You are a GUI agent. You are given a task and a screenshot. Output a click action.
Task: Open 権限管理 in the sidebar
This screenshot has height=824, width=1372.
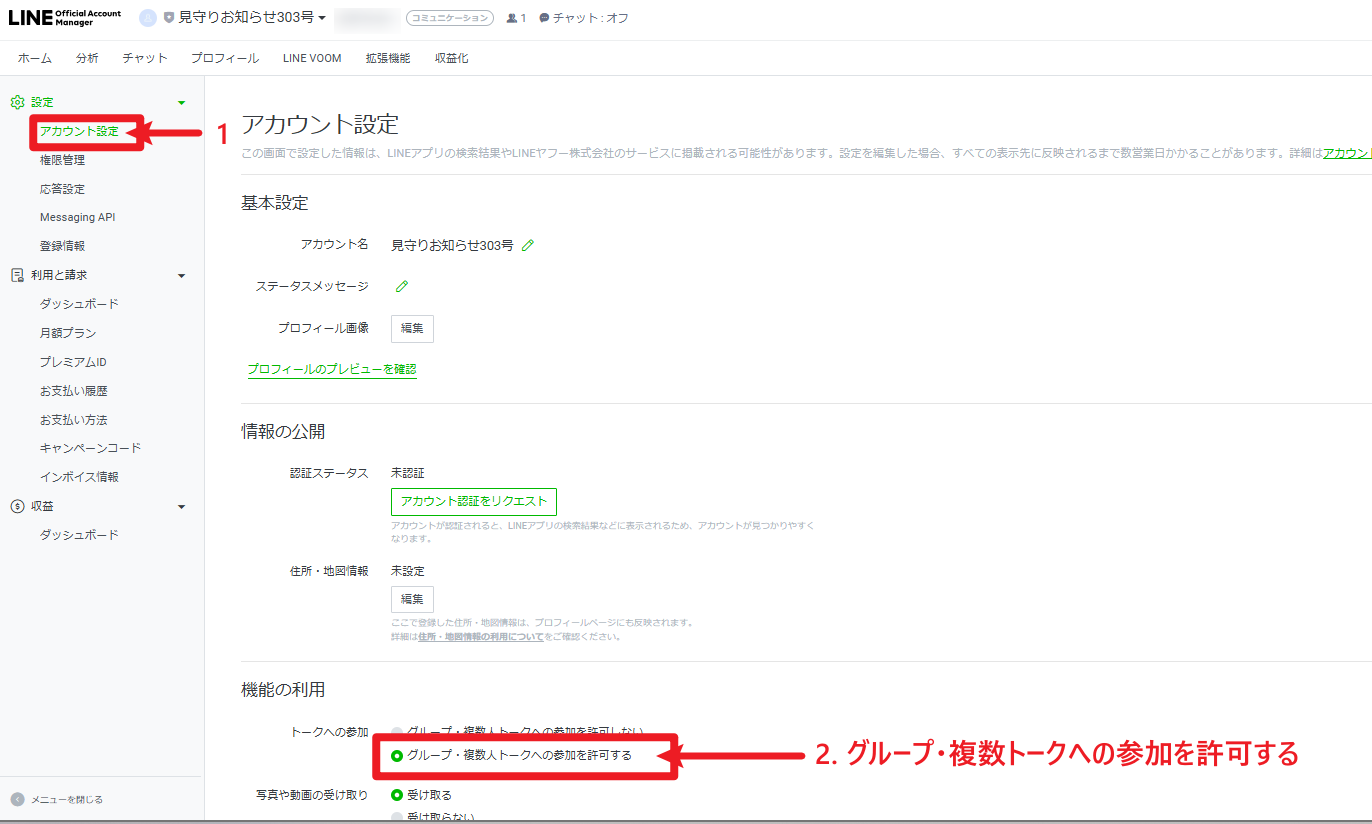[62, 160]
